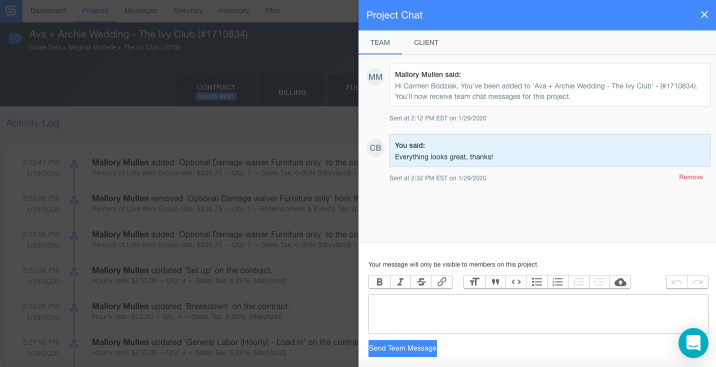Create a bulleted list

(537, 282)
